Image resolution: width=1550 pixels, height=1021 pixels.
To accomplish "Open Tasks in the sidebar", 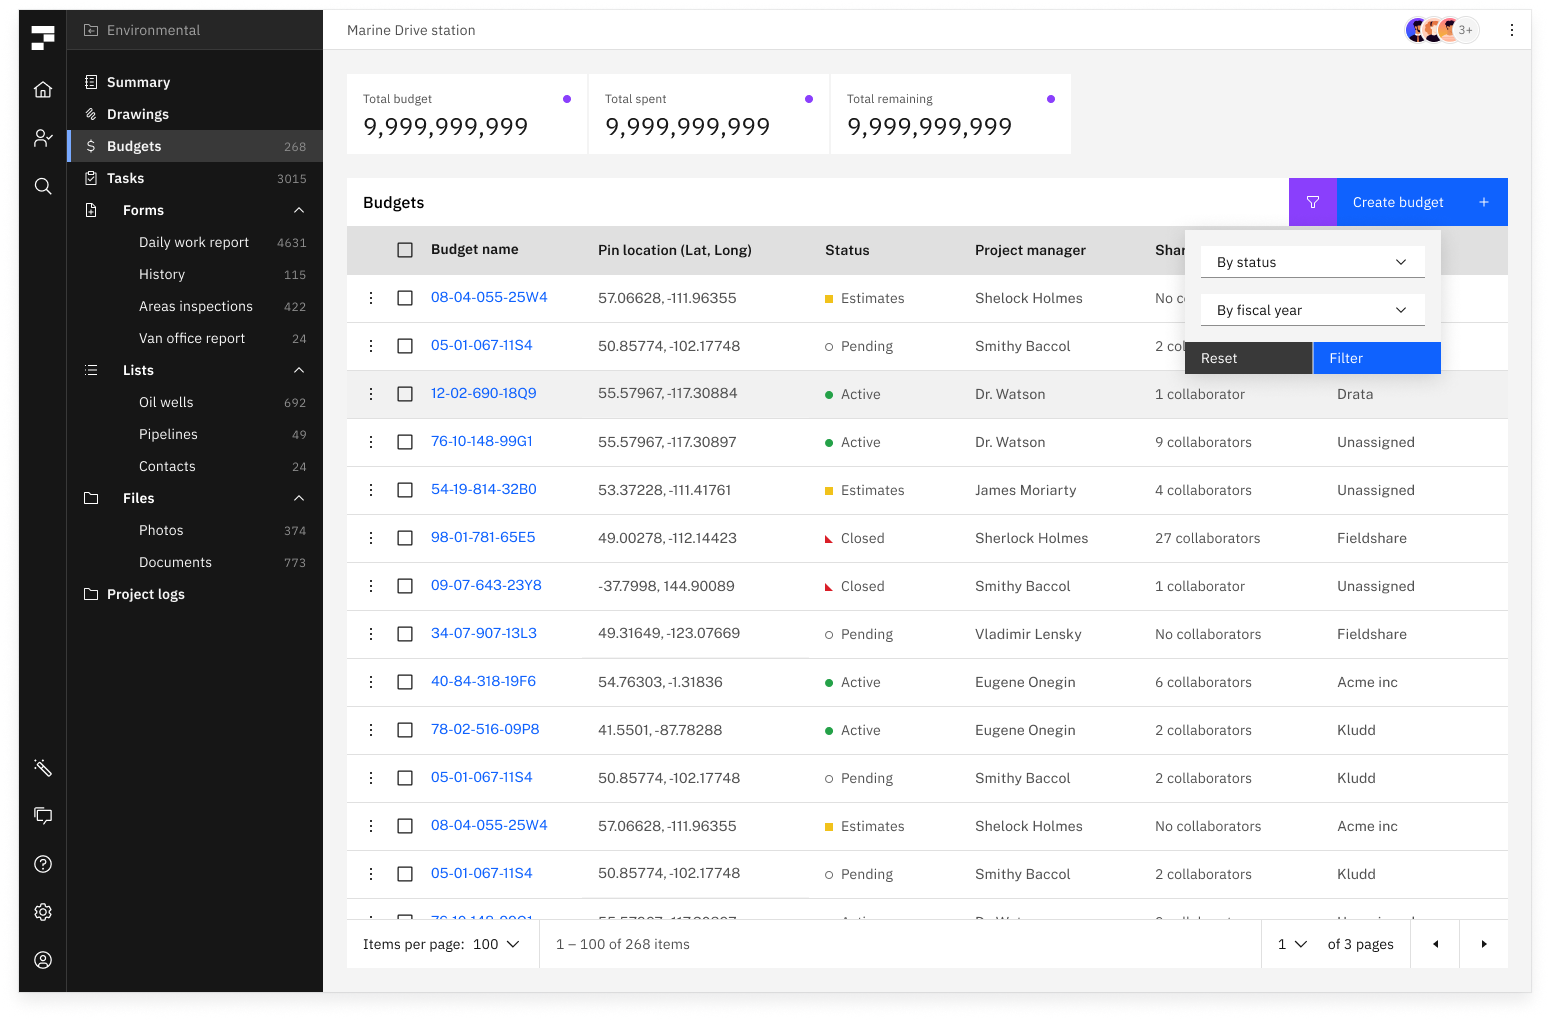I will coord(126,178).
